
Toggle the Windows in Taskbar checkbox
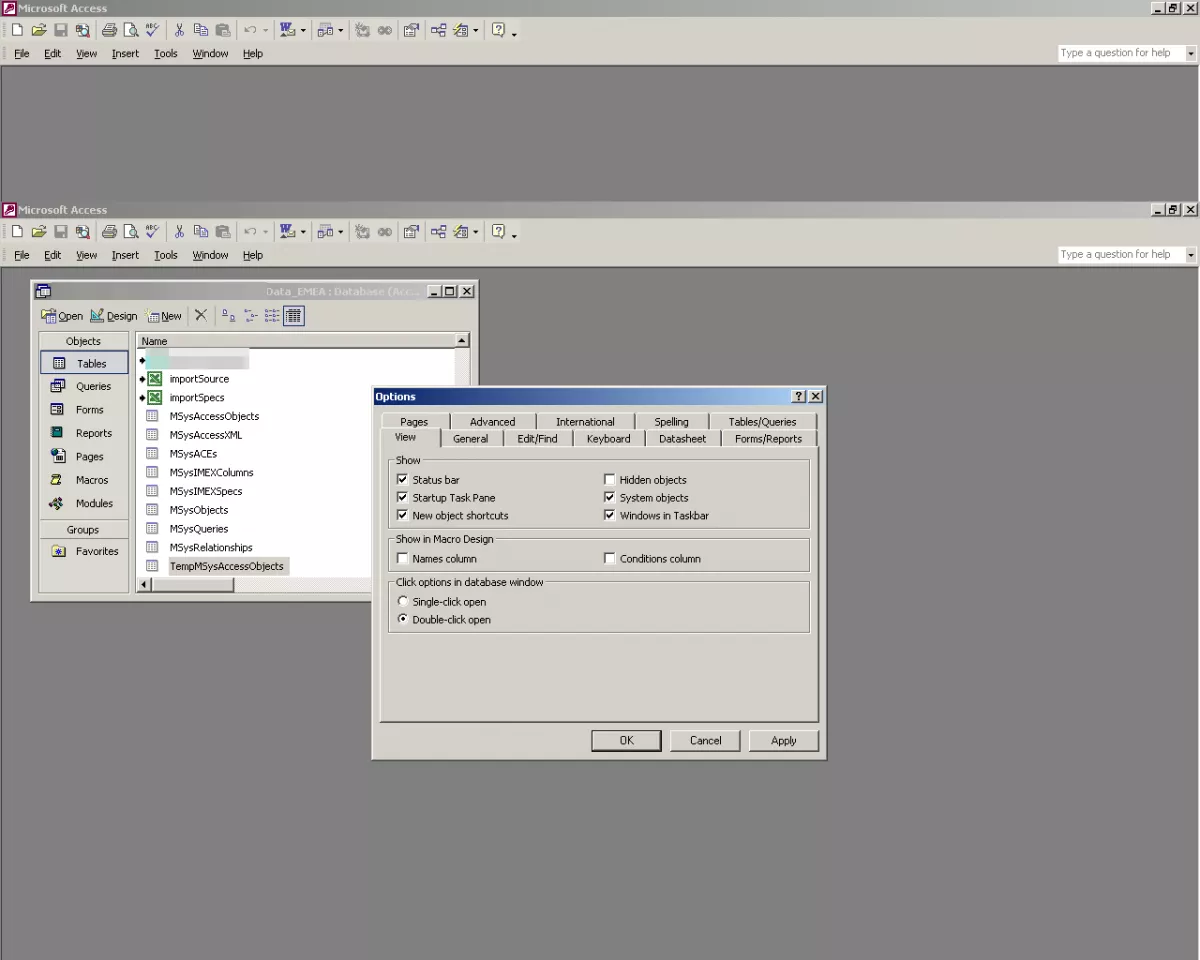coord(610,516)
